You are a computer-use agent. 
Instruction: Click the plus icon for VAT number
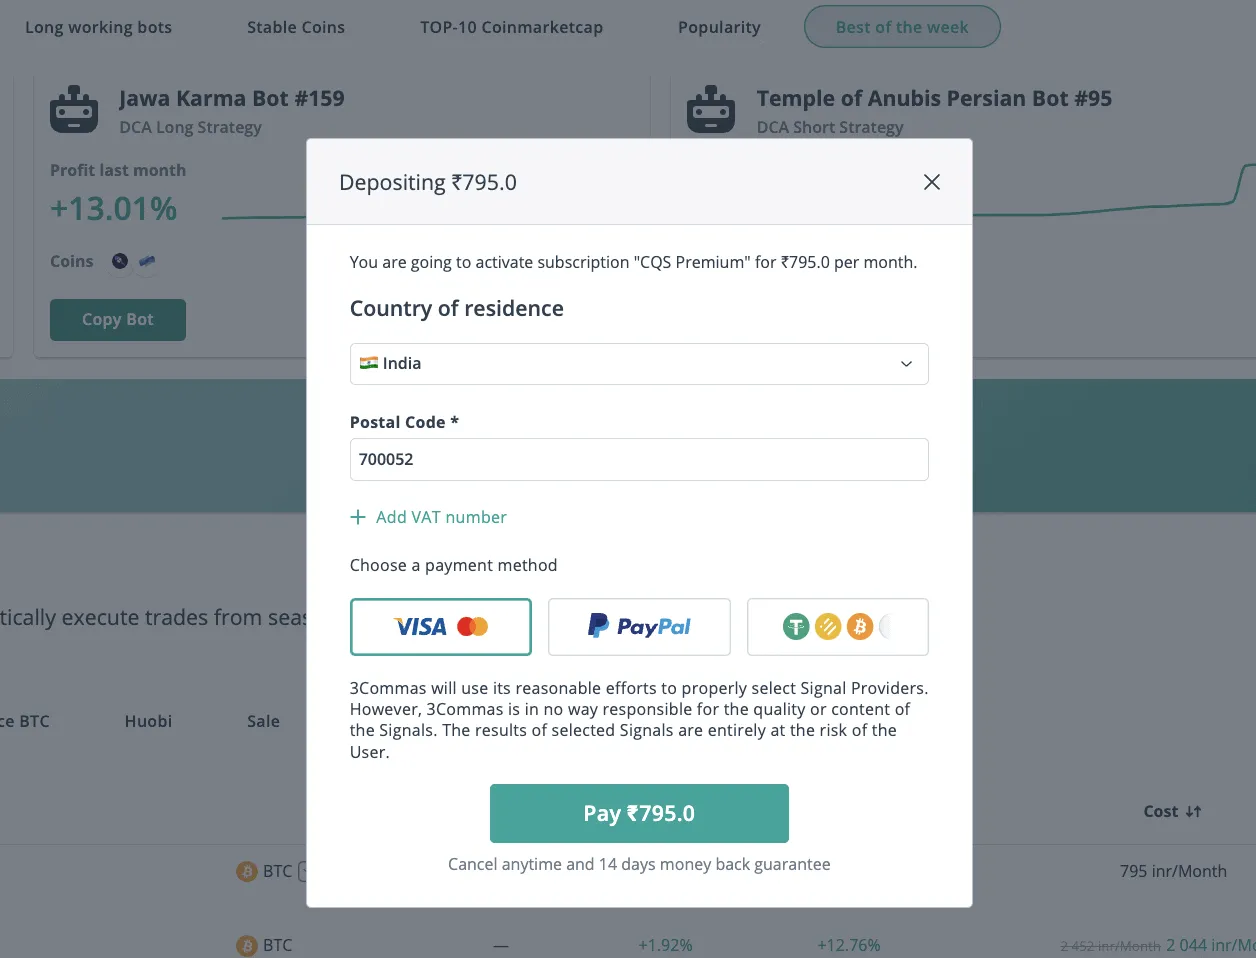point(358,517)
